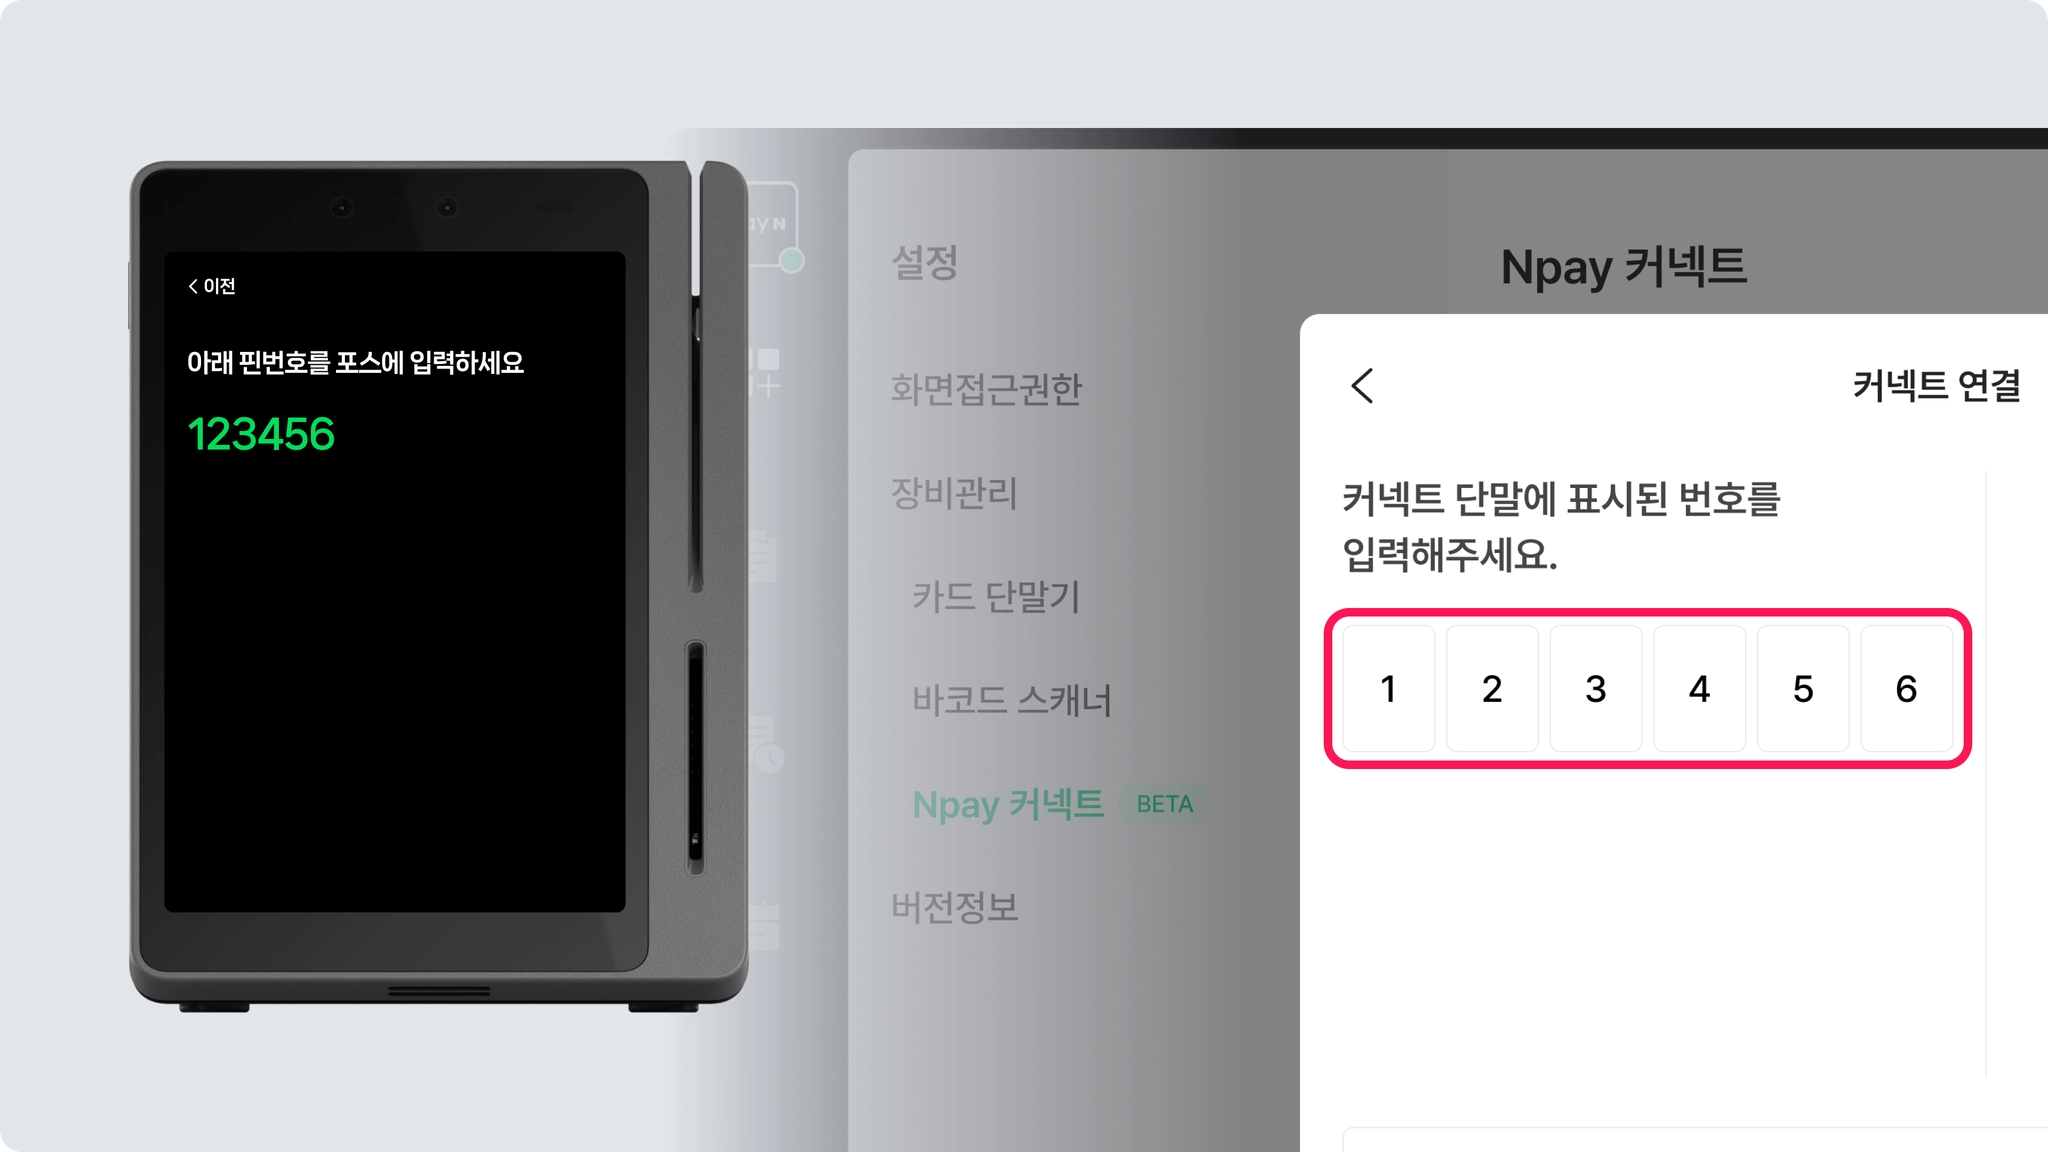Focus the first PIN digit box showing 1

[x=1388, y=688]
